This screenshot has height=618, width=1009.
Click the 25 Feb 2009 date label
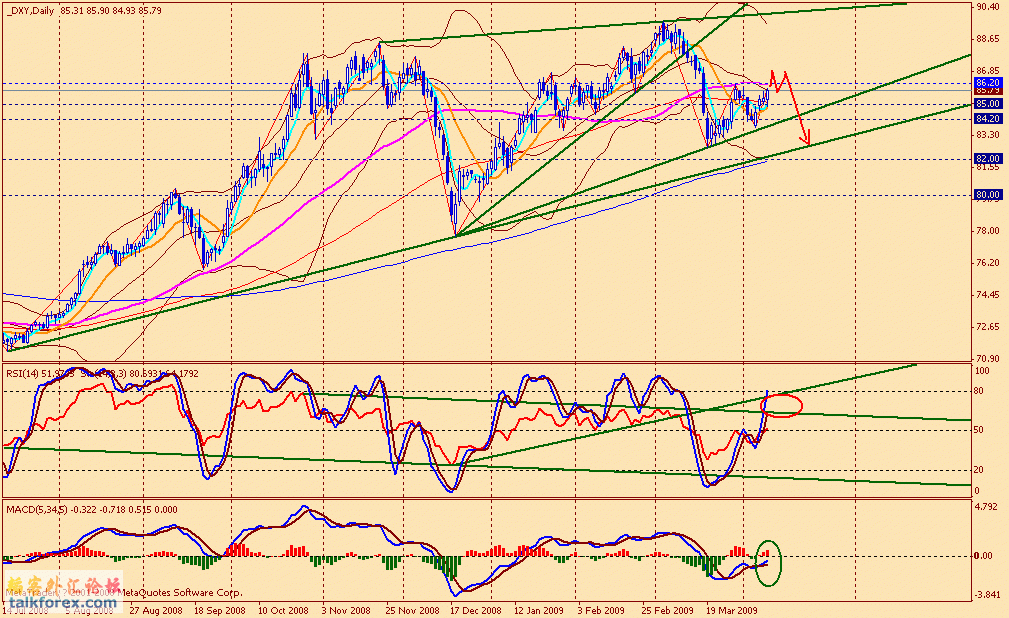point(667,610)
